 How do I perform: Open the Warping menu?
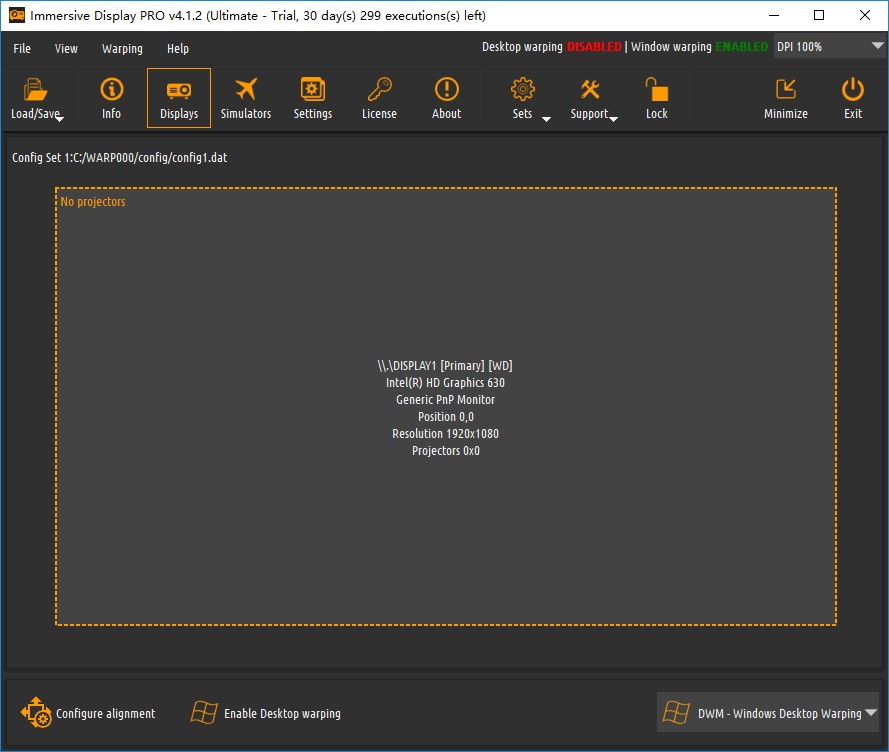pyautogui.click(x=122, y=48)
